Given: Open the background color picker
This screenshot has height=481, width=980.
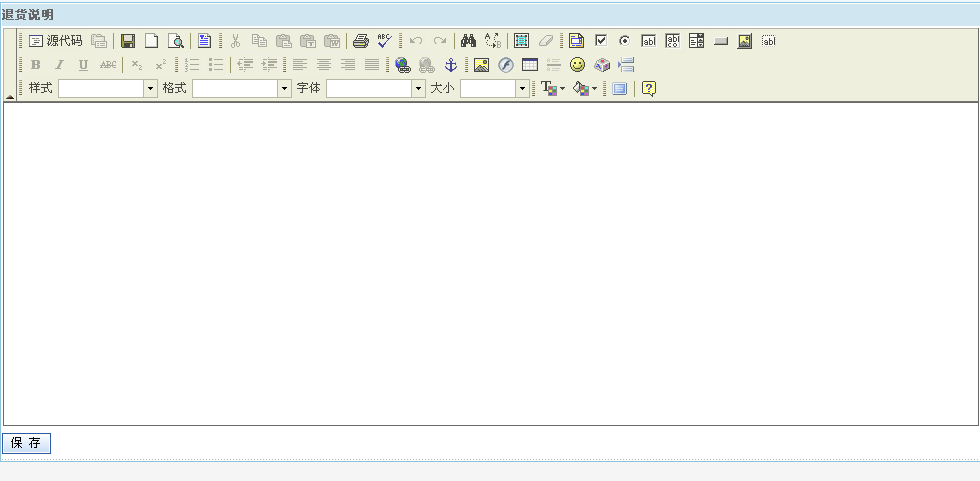Looking at the screenshot, I should [x=585, y=89].
